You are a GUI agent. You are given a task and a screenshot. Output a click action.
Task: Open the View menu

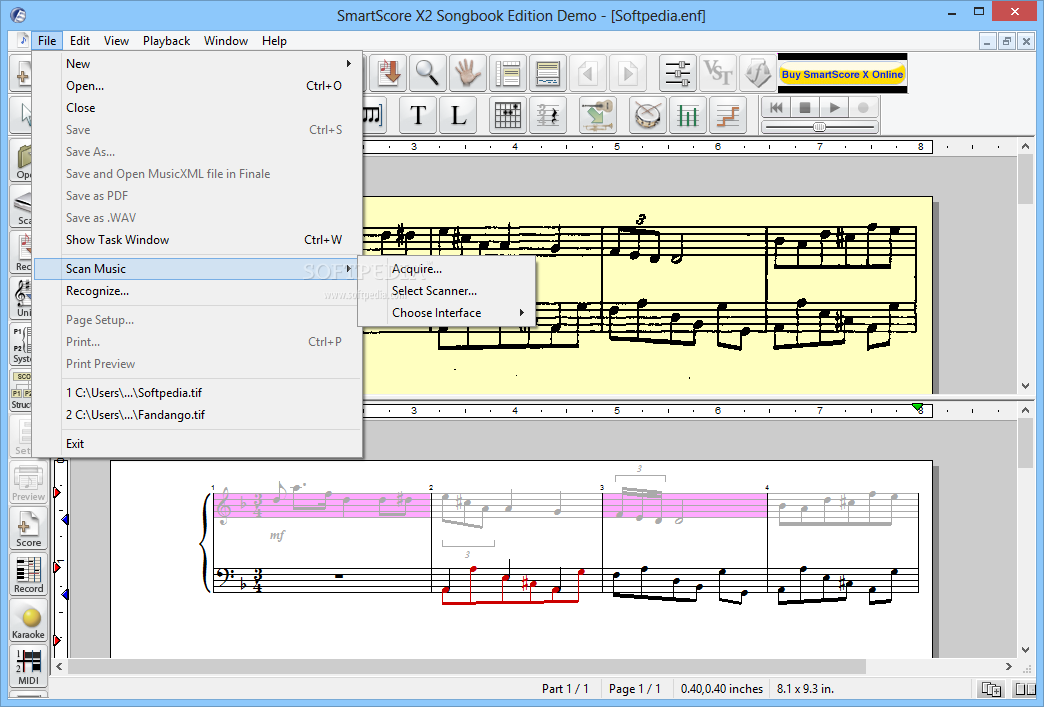coord(116,41)
